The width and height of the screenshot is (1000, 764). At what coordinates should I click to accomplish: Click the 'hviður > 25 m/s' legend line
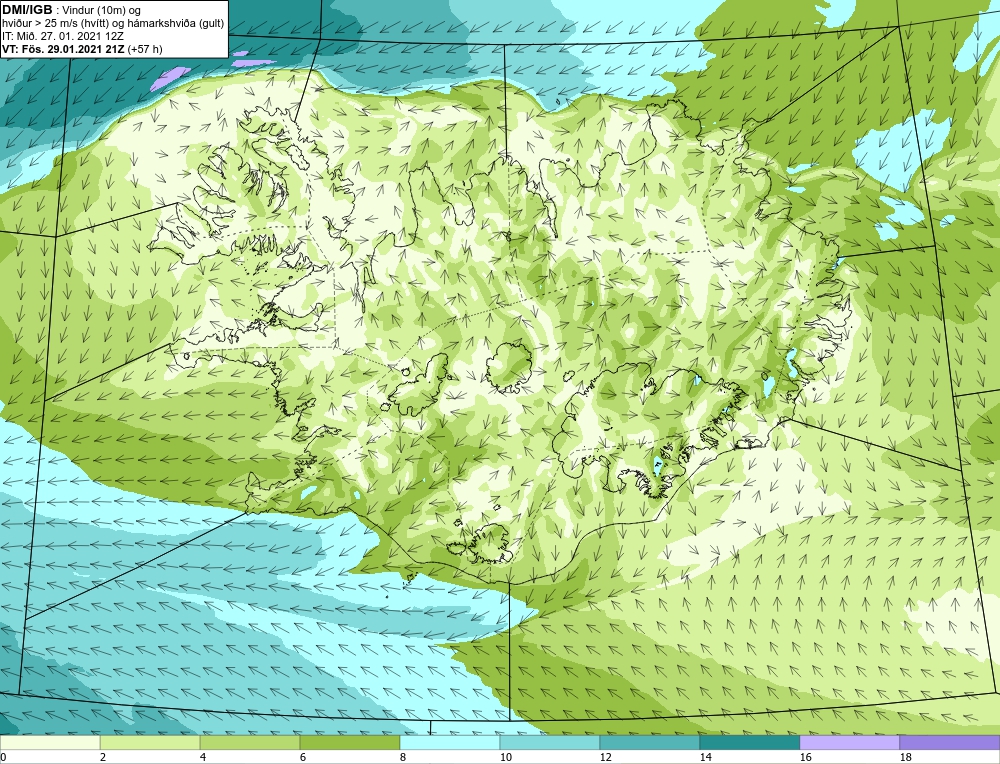(113, 24)
